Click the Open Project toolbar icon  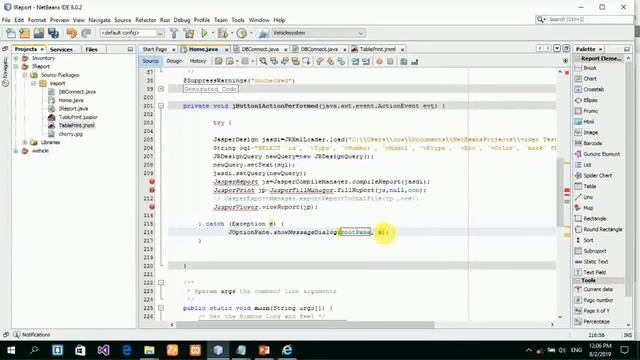[x=39, y=33]
